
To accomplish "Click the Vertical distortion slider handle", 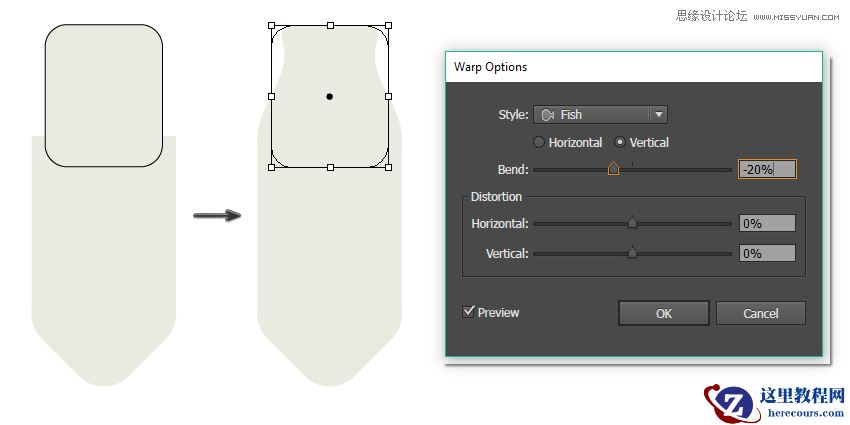I will click(632, 253).
